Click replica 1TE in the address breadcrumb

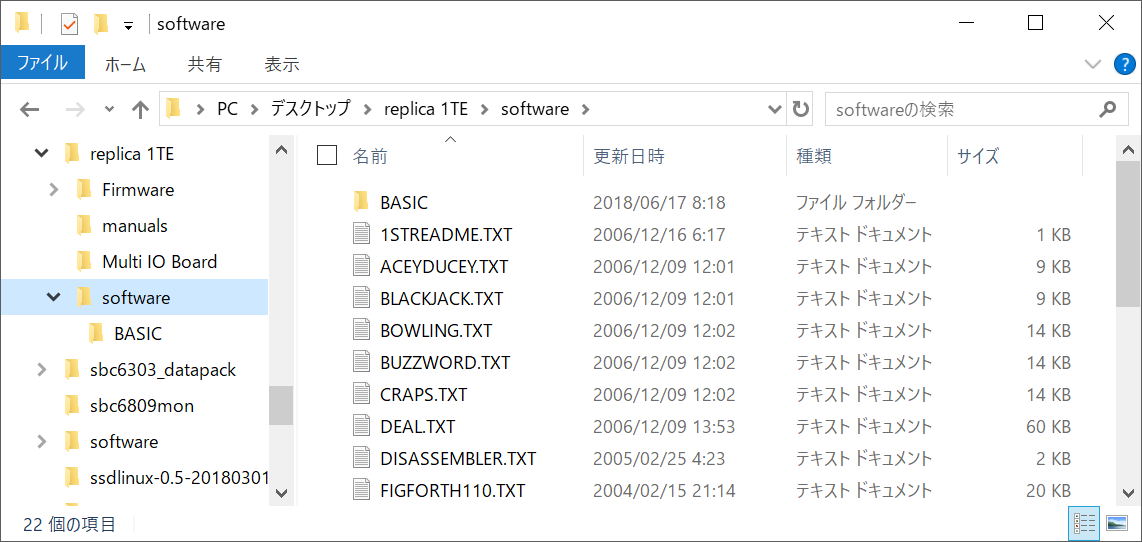[426, 109]
